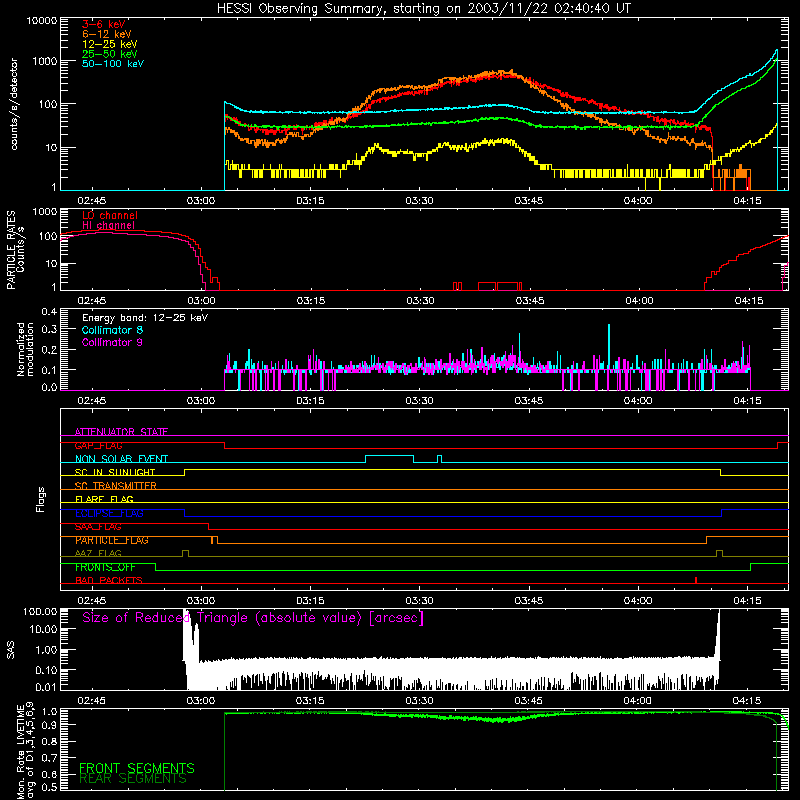Click the 03:45 tick below the Flags panel
This screenshot has height=800, width=800.
click(x=529, y=601)
